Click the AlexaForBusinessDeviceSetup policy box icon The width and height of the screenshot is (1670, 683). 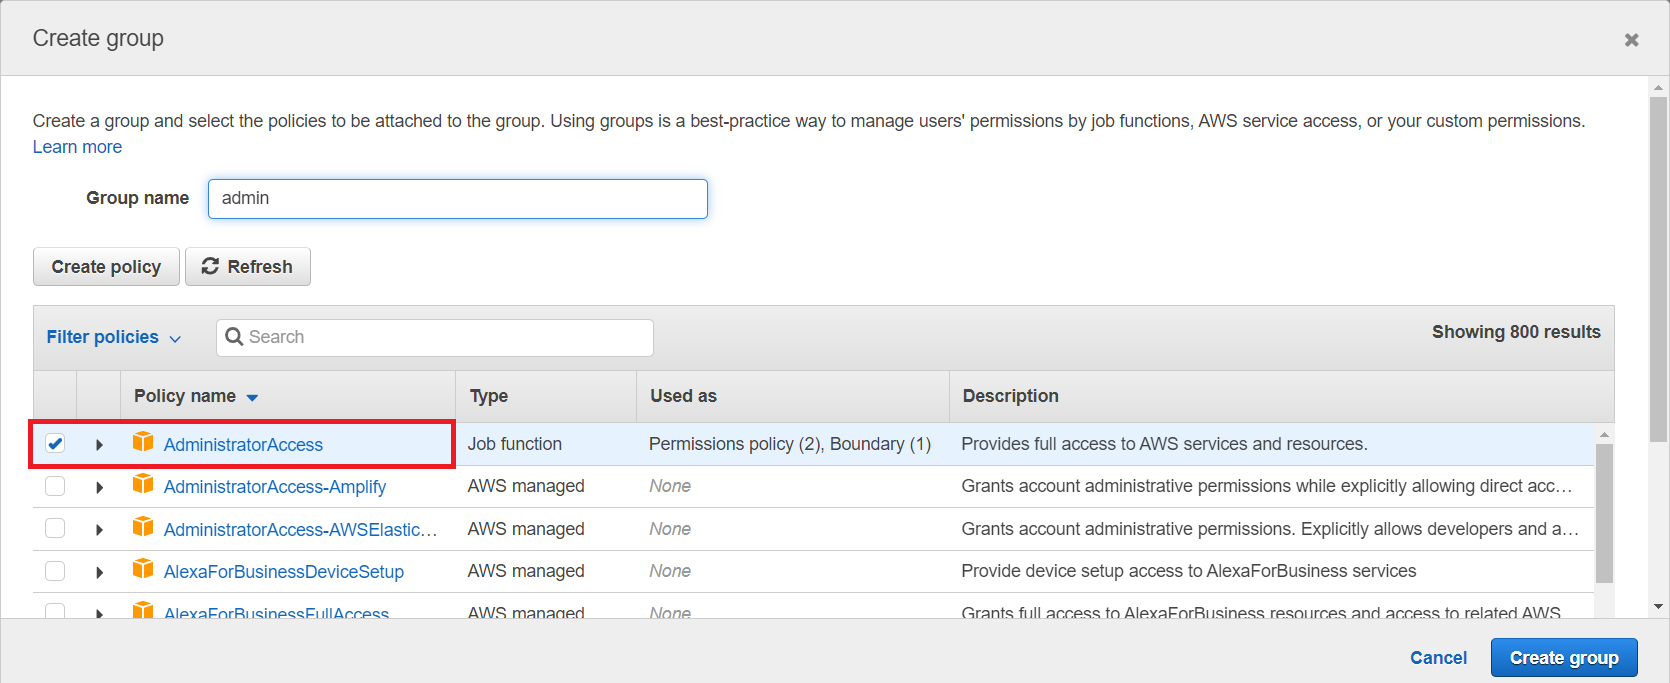(143, 569)
